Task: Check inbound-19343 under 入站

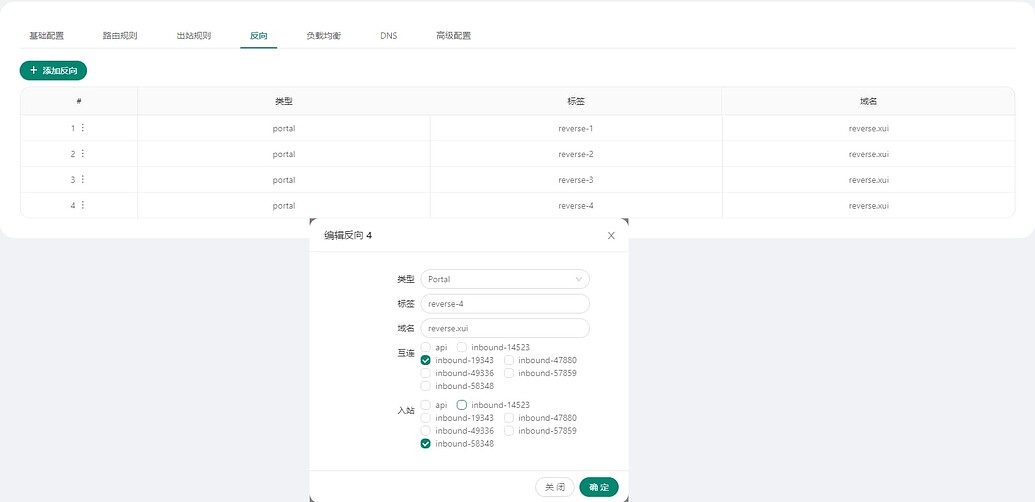Action: point(426,418)
